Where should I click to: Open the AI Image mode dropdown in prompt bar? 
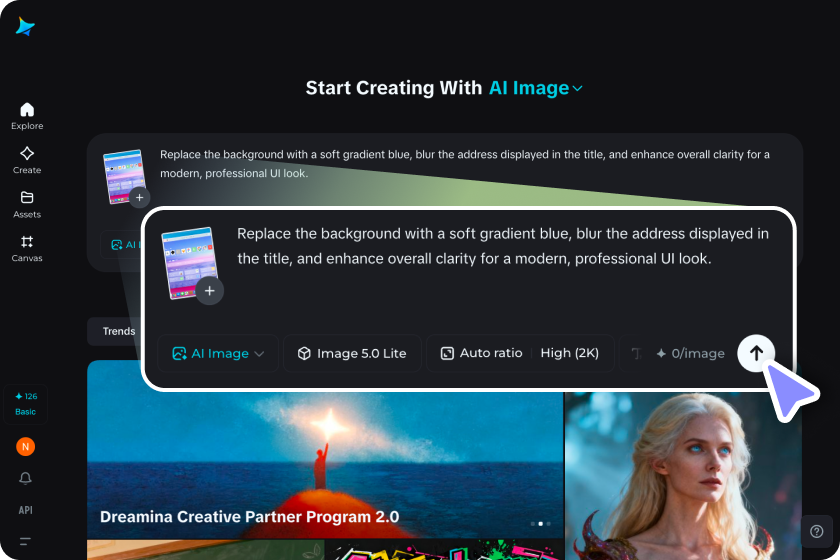coord(218,353)
